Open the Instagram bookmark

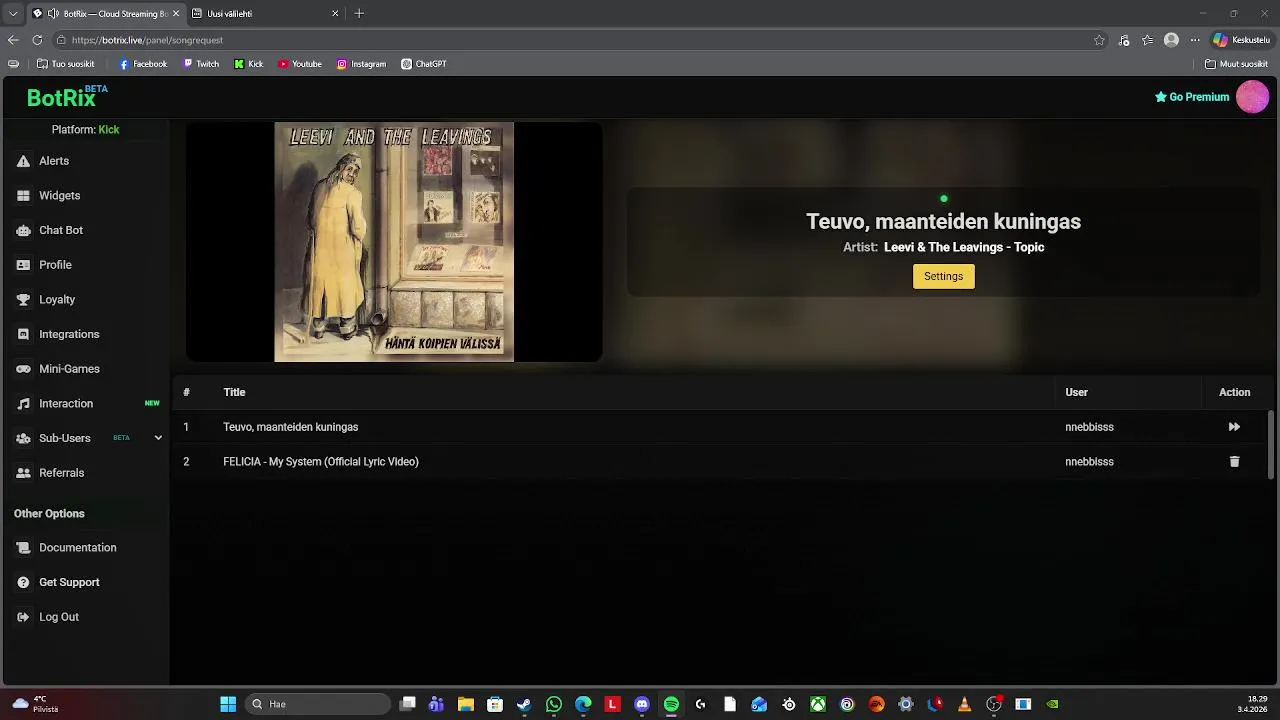[361, 64]
